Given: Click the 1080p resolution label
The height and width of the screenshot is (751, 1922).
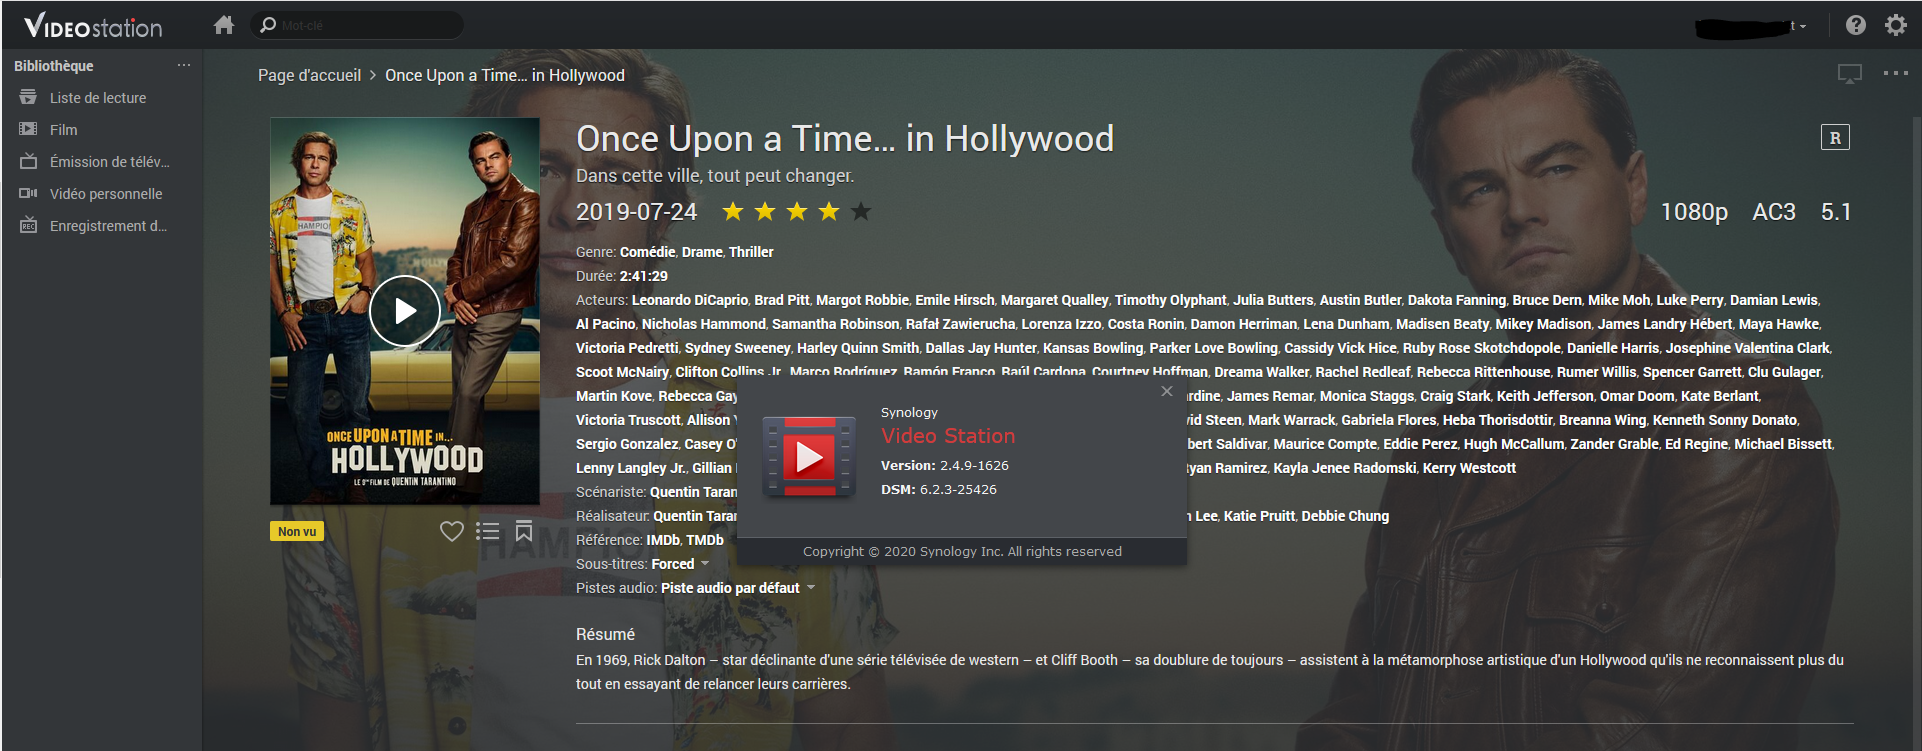Looking at the screenshot, I should [1694, 212].
